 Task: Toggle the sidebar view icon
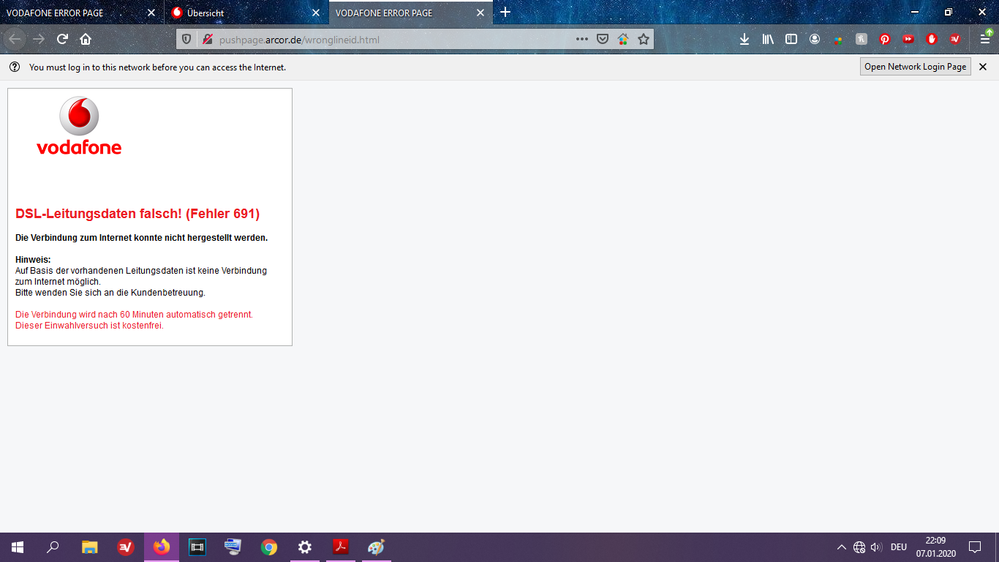pos(791,39)
